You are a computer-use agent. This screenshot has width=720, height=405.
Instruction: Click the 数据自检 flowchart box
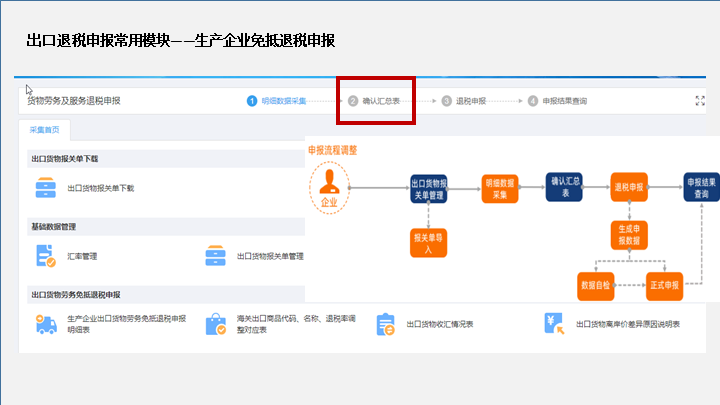click(x=596, y=286)
